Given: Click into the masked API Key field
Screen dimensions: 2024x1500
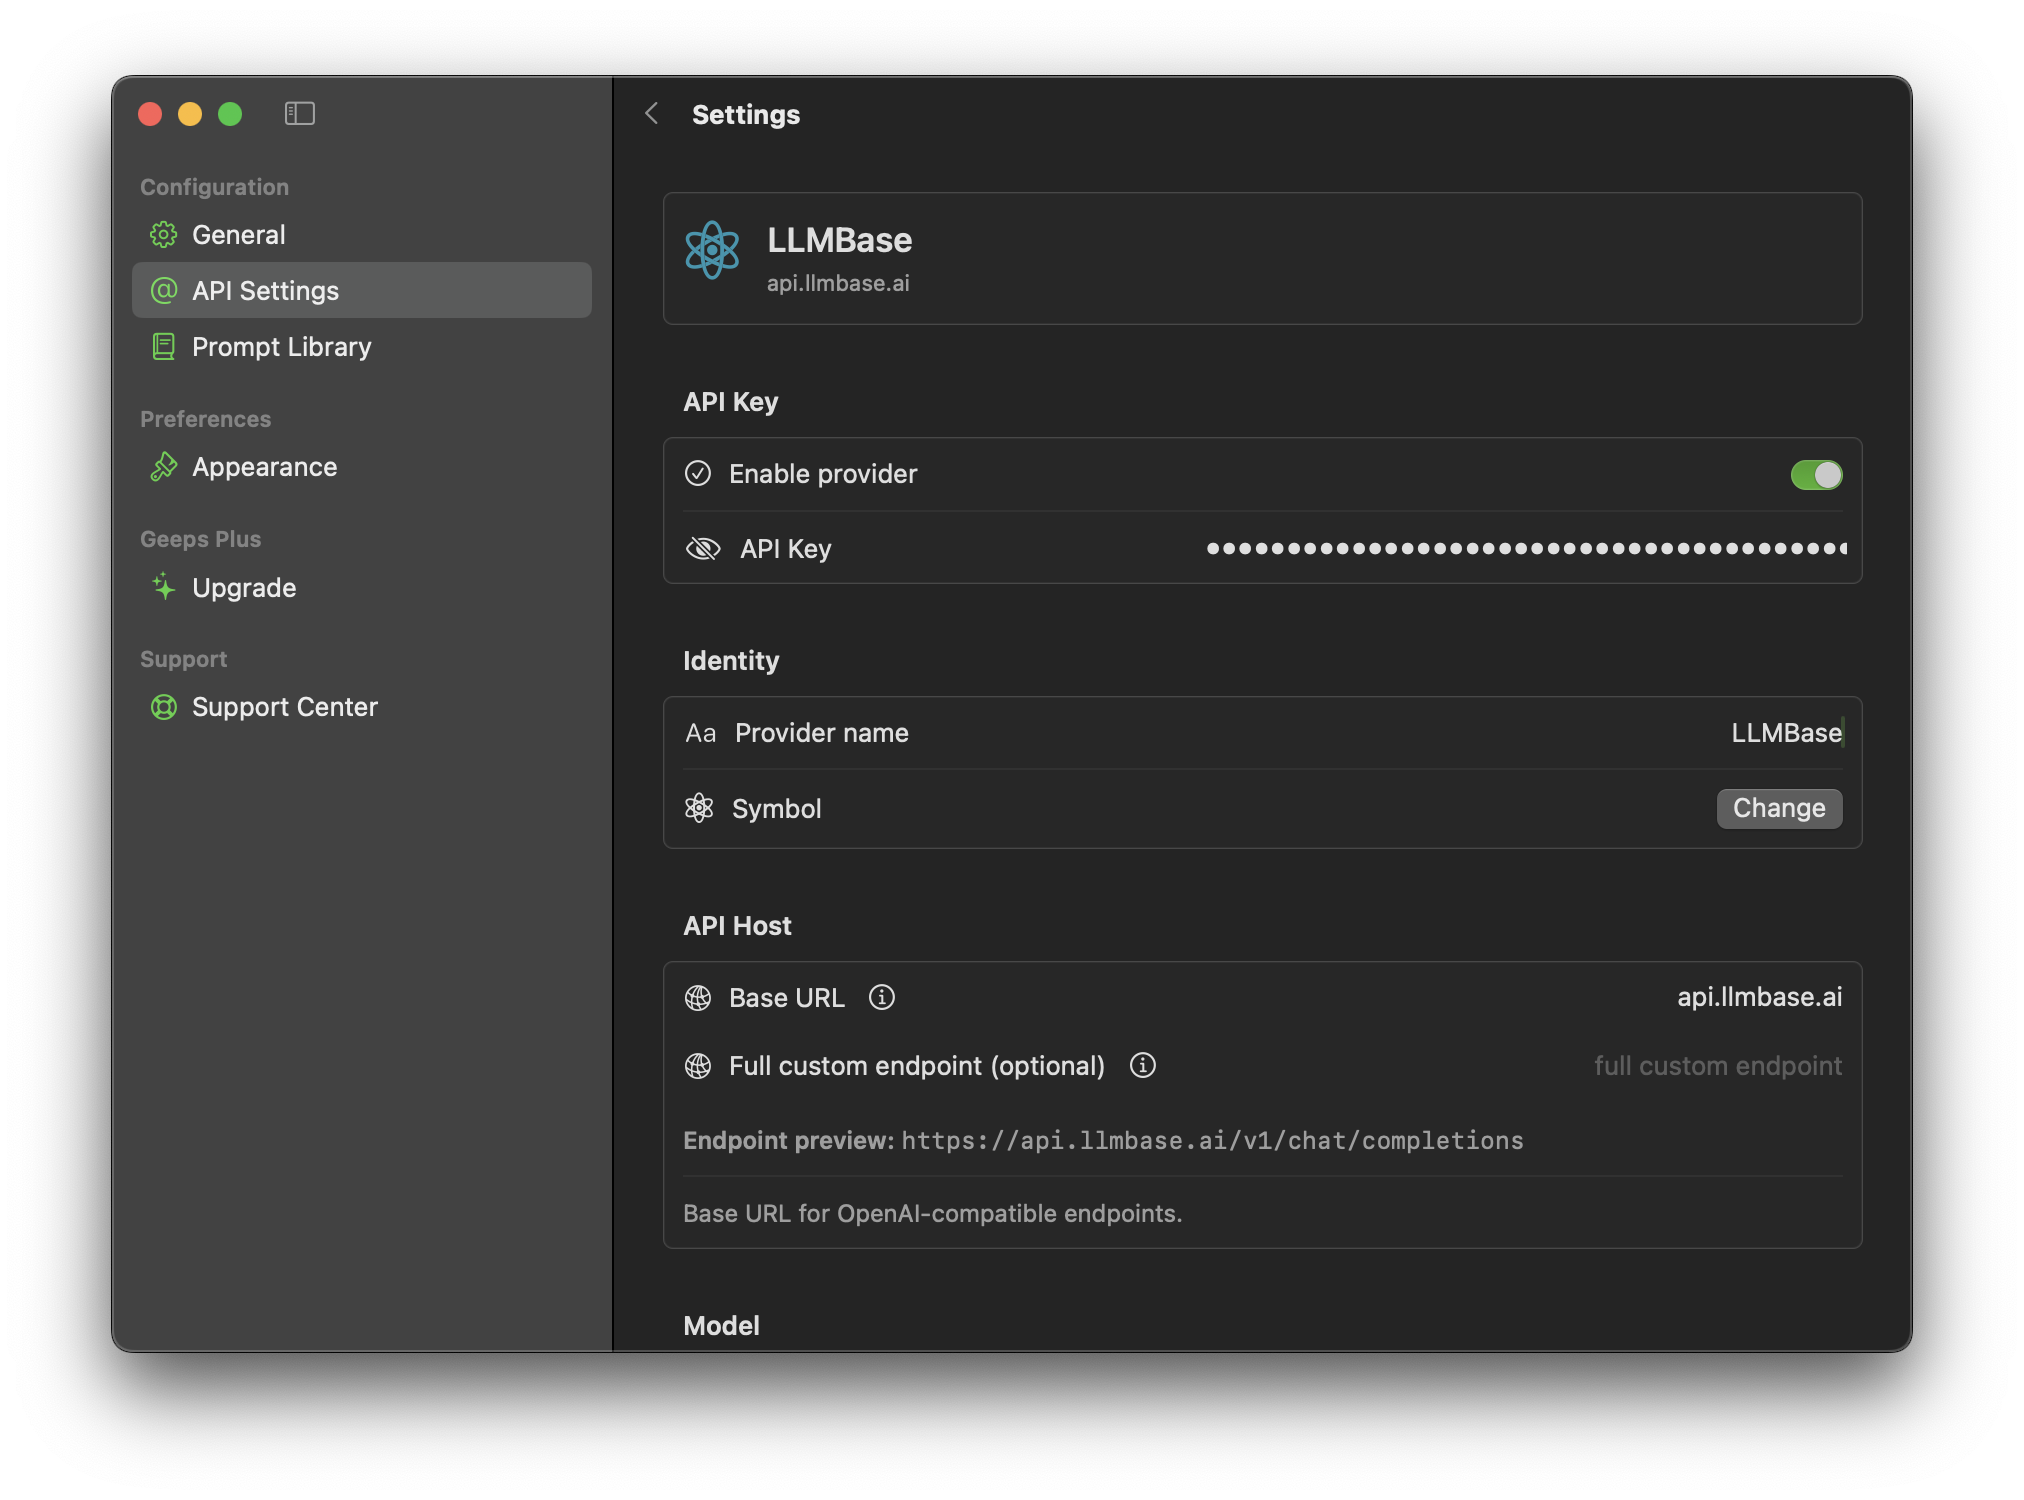Looking at the screenshot, I should [1526, 548].
